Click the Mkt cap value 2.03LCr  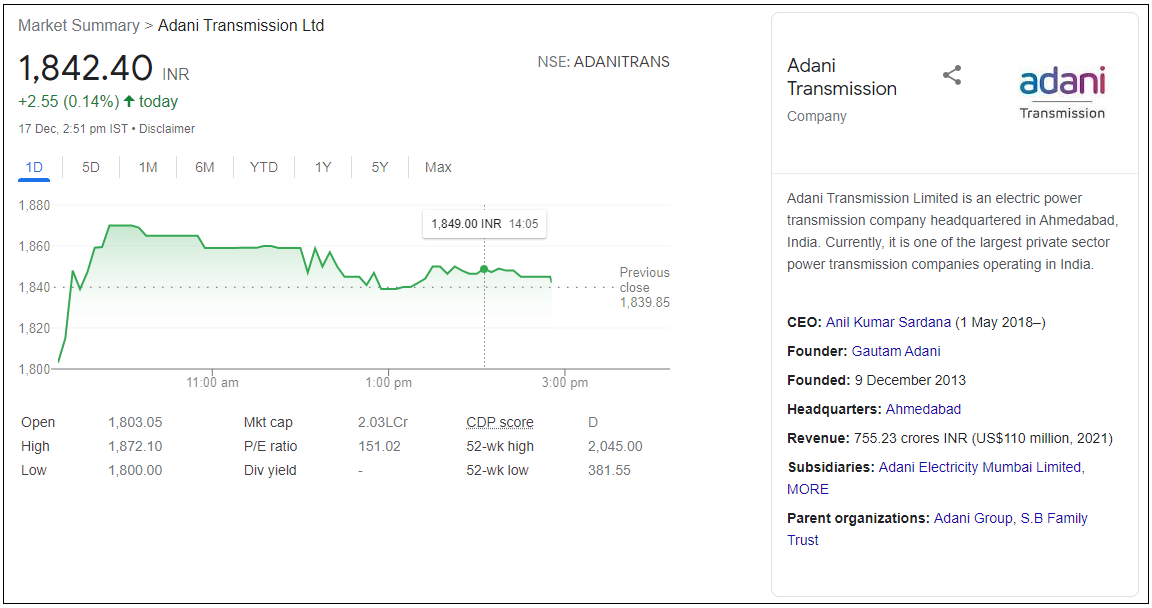(383, 422)
